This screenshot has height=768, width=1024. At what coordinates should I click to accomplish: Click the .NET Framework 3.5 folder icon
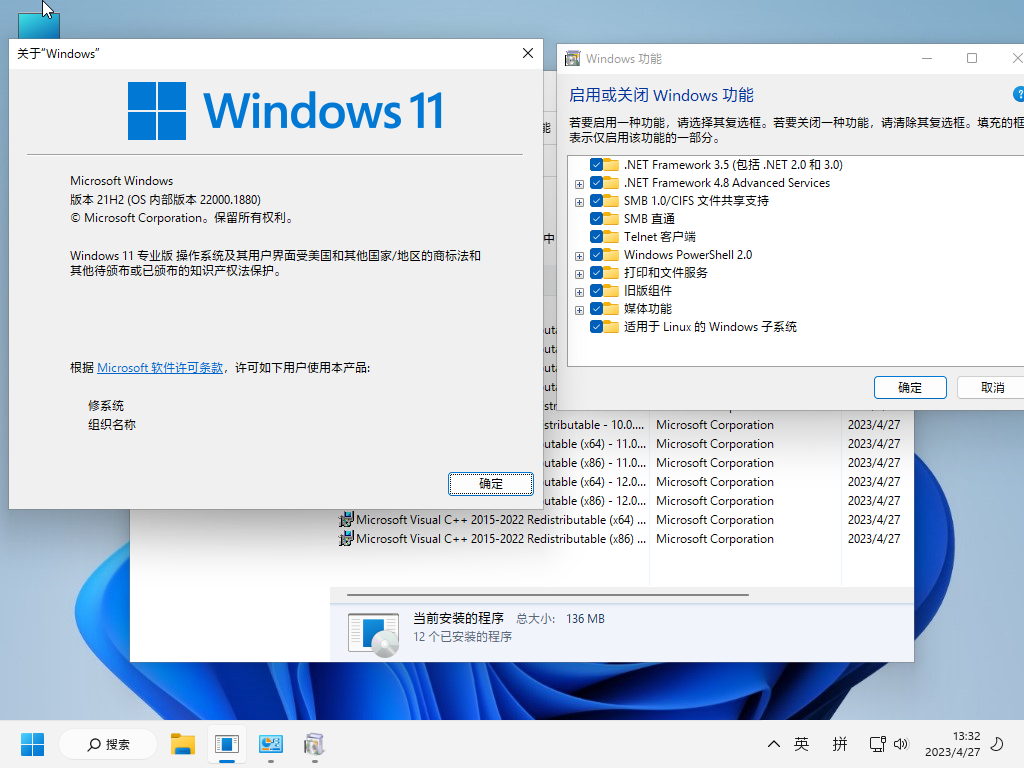click(x=611, y=165)
